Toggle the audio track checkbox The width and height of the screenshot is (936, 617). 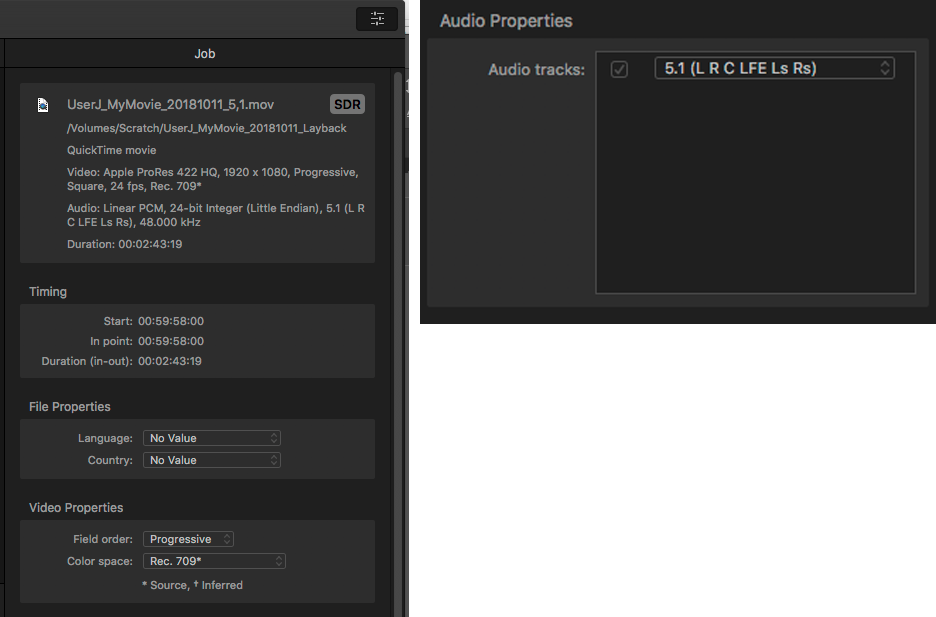coord(619,69)
